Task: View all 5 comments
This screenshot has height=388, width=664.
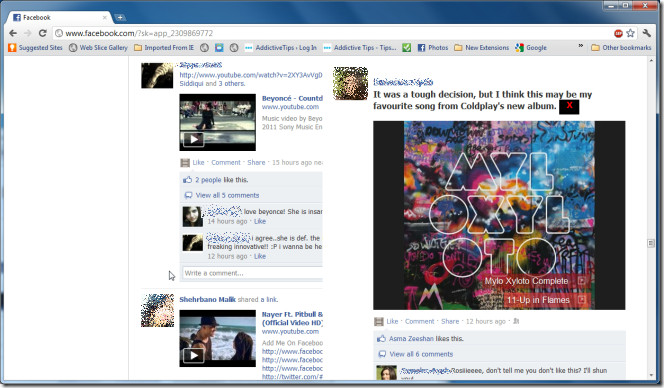Action: click(227, 195)
